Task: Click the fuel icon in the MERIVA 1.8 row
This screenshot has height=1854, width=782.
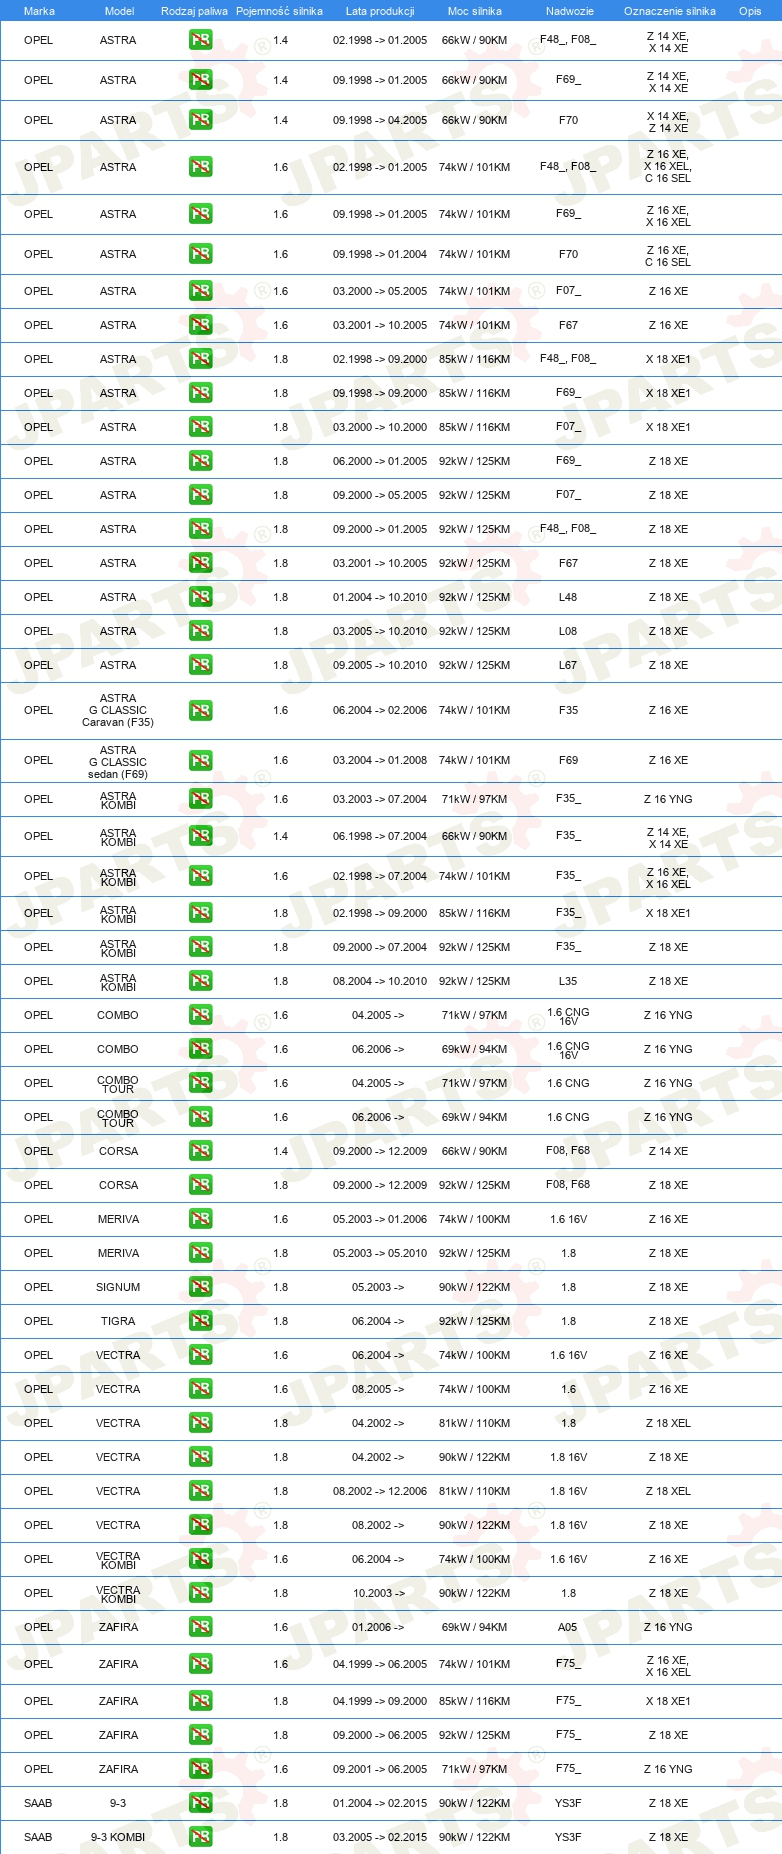Action: pos(200,1252)
